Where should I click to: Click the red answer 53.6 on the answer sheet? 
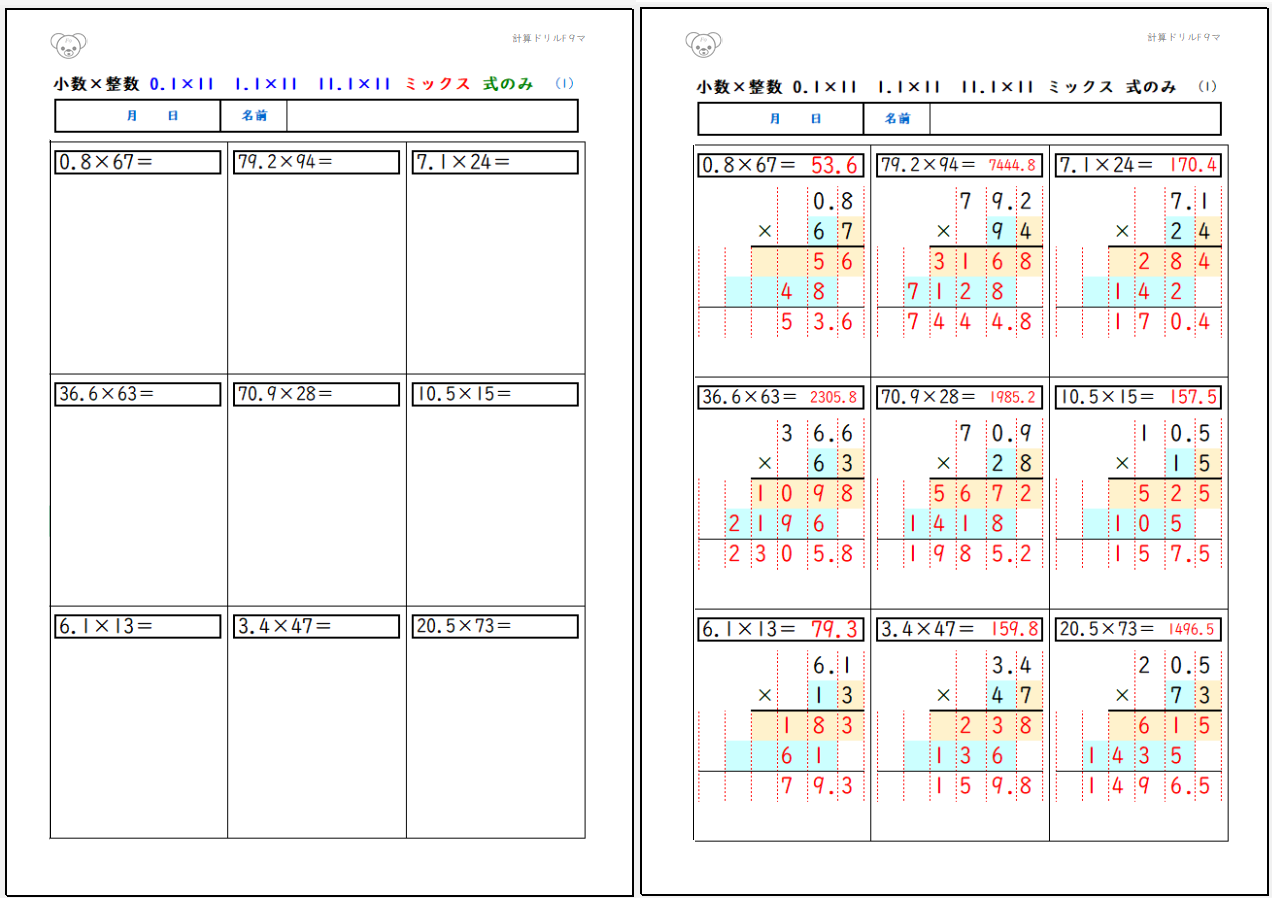(834, 165)
